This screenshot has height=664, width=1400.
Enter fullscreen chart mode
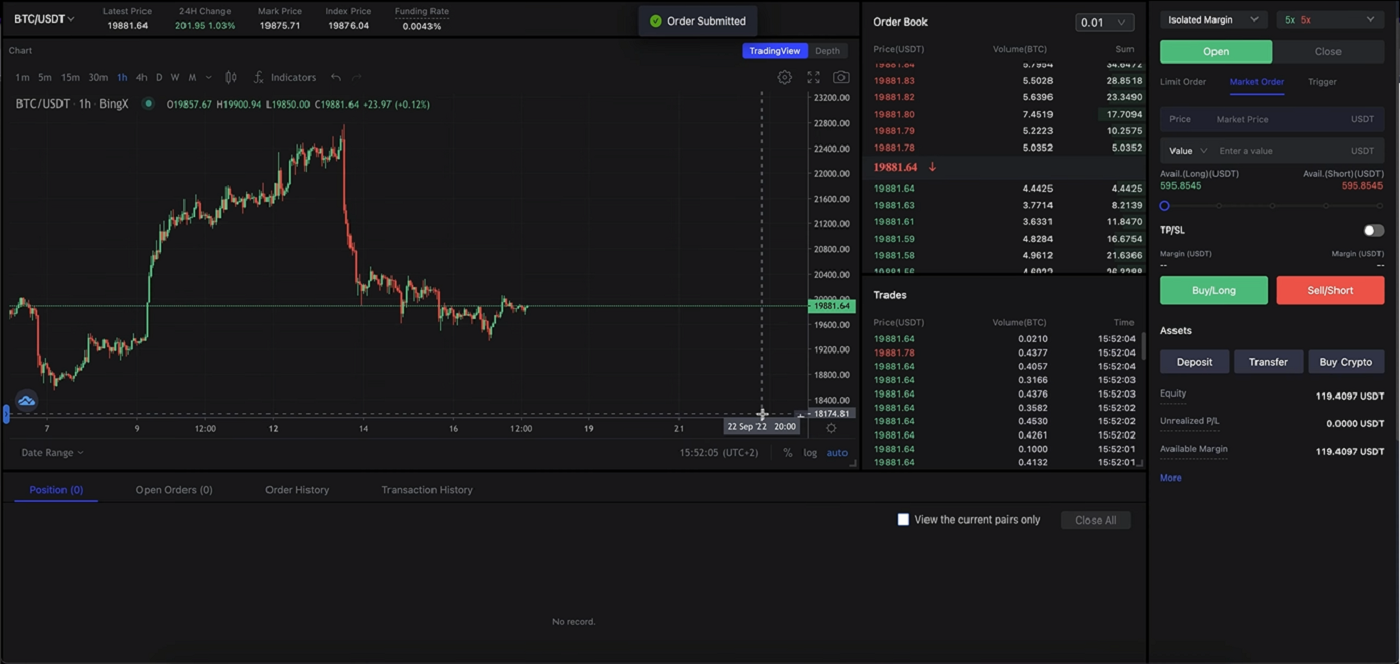point(813,77)
